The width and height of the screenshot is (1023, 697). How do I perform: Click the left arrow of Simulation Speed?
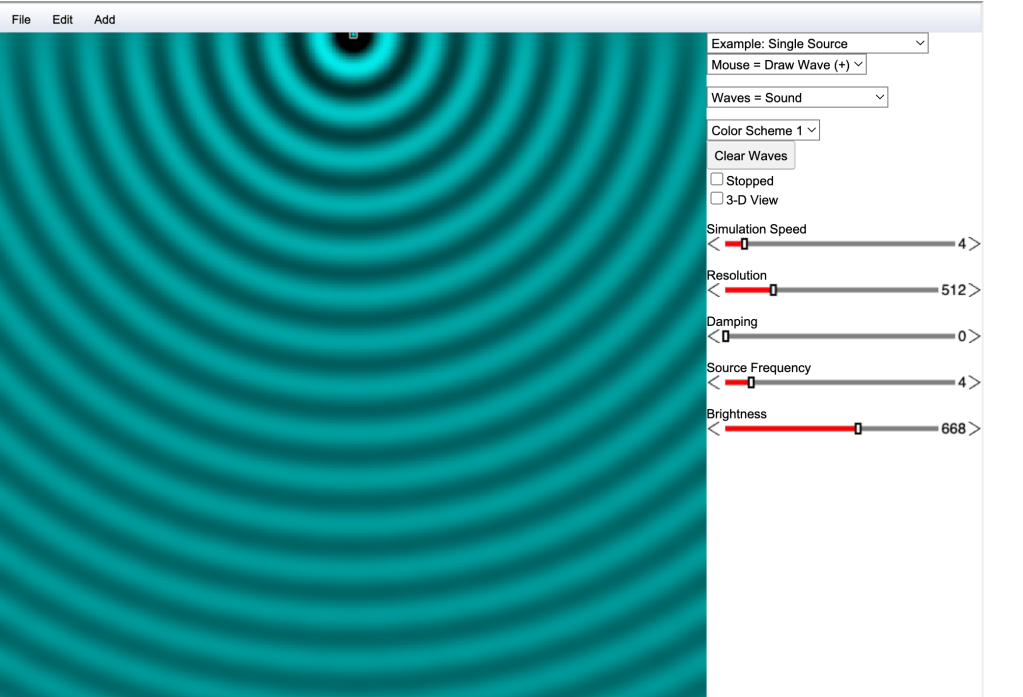pyautogui.click(x=713, y=244)
